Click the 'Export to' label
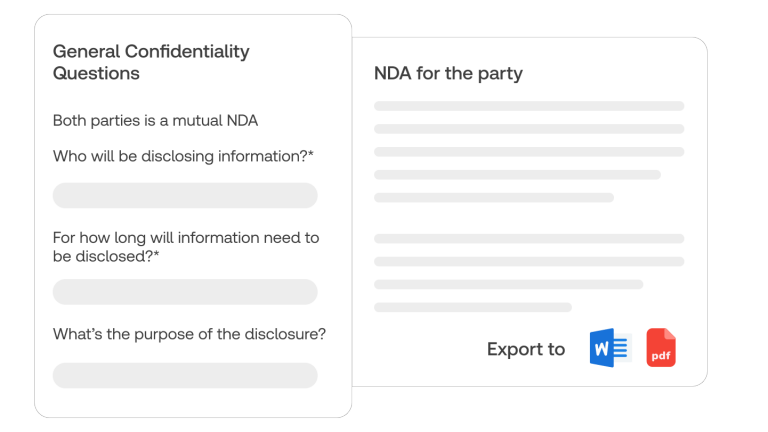 [526, 349]
